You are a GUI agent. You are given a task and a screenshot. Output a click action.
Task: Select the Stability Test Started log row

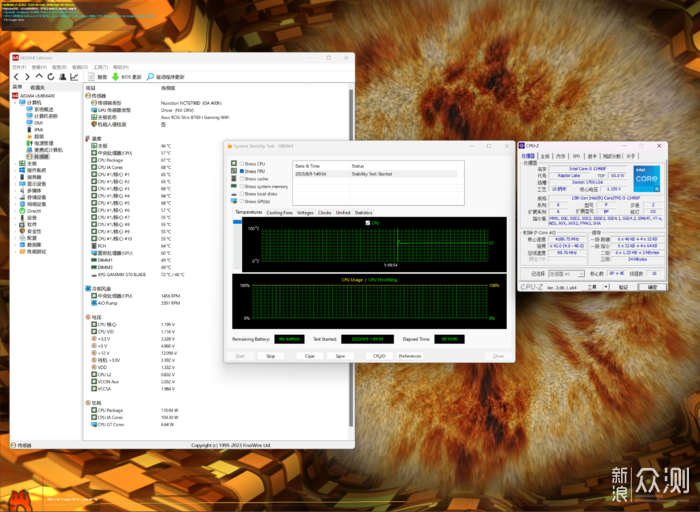click(375, 174)
